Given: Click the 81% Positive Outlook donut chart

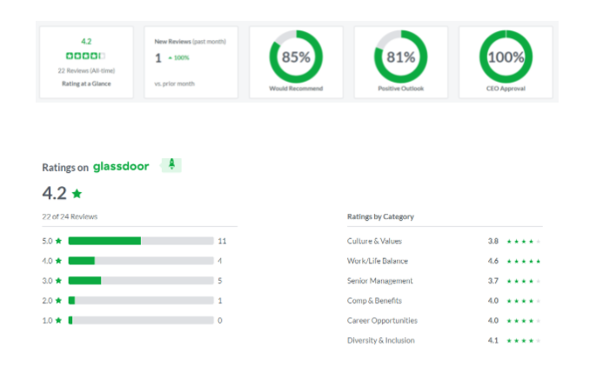Looking at the screenshot, I should point(401,57).
